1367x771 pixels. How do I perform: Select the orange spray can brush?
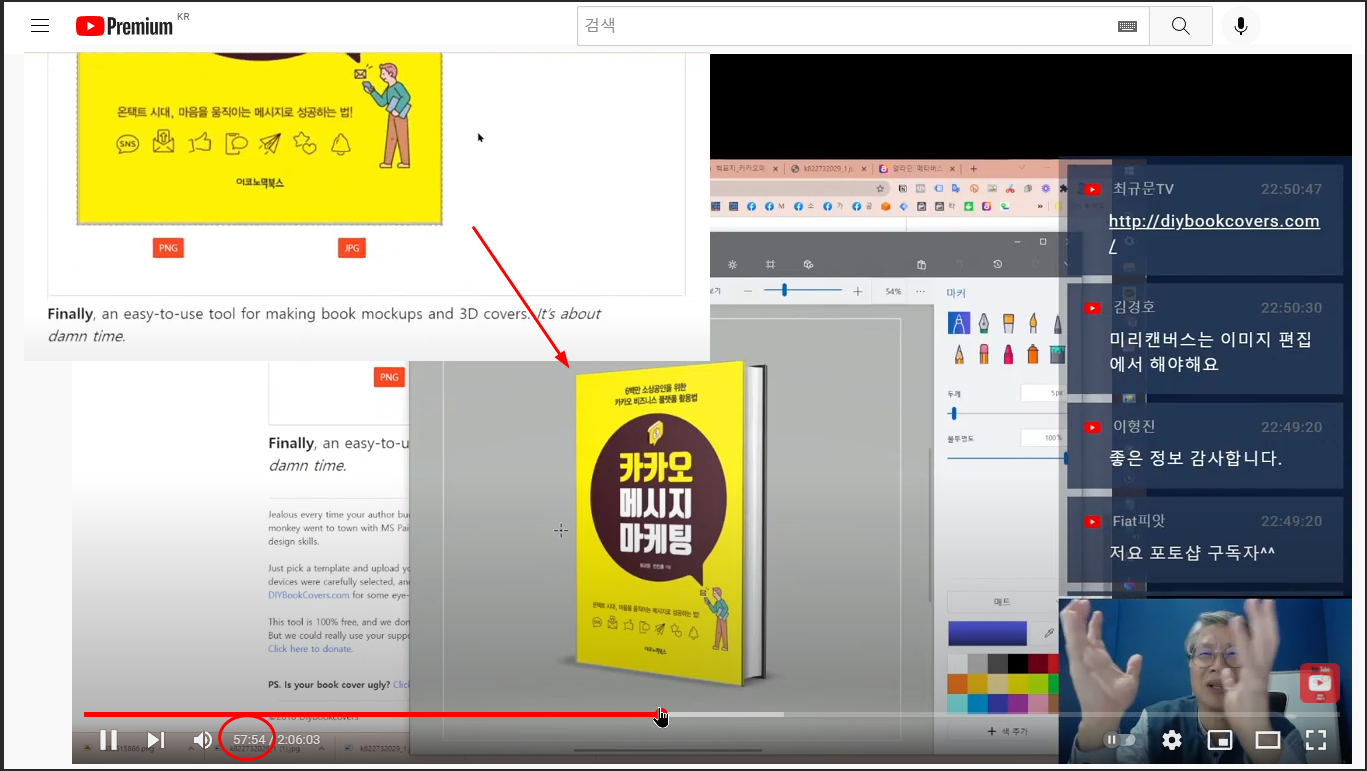[x=1032, y=354]
